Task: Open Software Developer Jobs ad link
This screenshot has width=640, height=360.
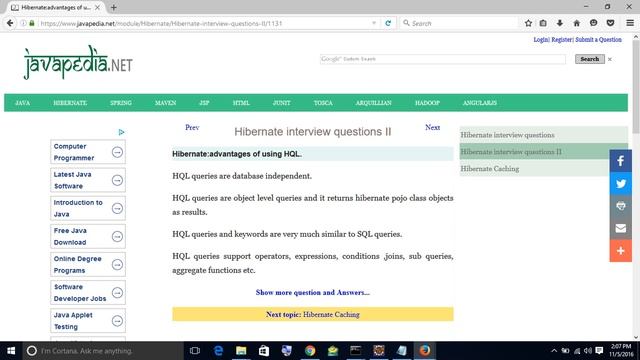Action: (88, 293)
